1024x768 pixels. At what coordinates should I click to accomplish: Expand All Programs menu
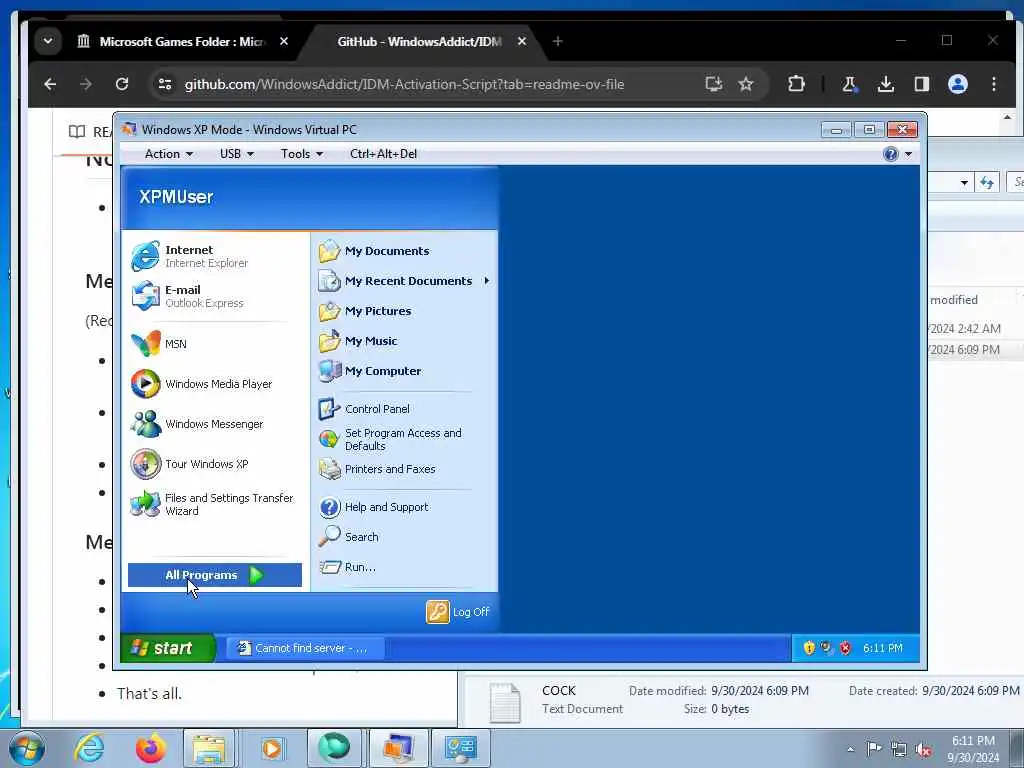tap(215, 575)
